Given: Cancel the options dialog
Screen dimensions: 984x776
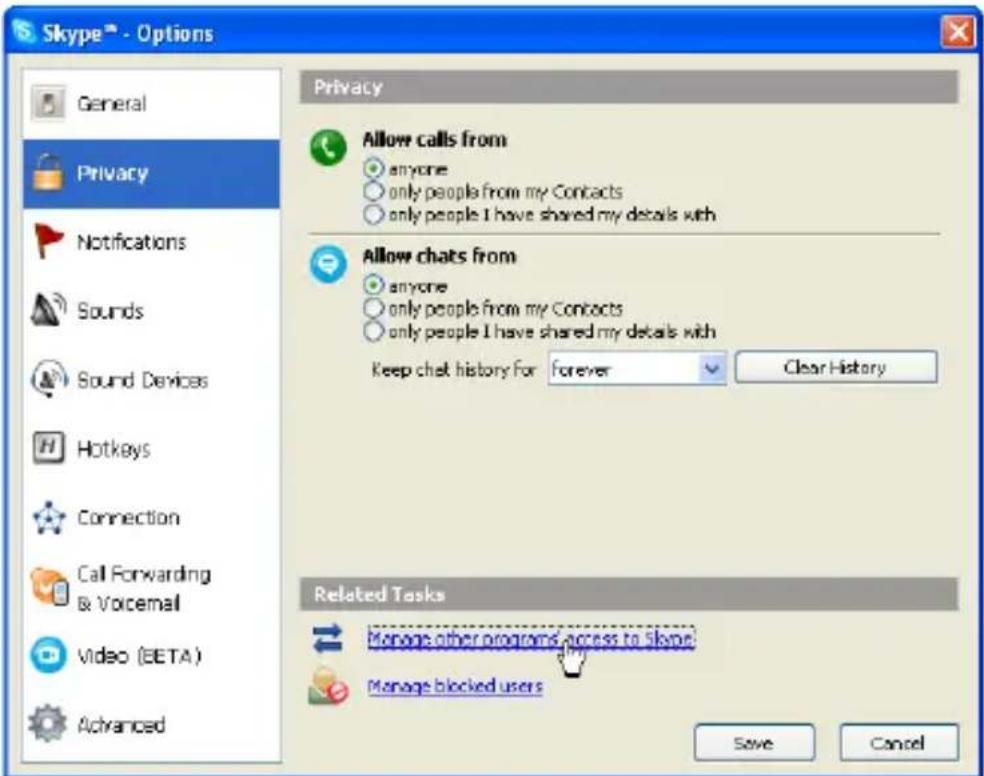Looking at the screenshot, I should click(899, 743).
